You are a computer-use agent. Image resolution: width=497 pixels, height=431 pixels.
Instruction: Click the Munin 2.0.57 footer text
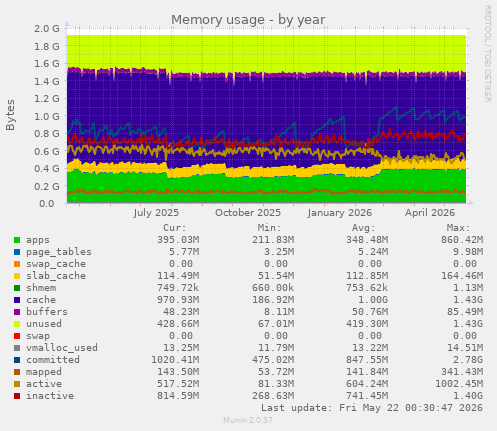point(248,420)
